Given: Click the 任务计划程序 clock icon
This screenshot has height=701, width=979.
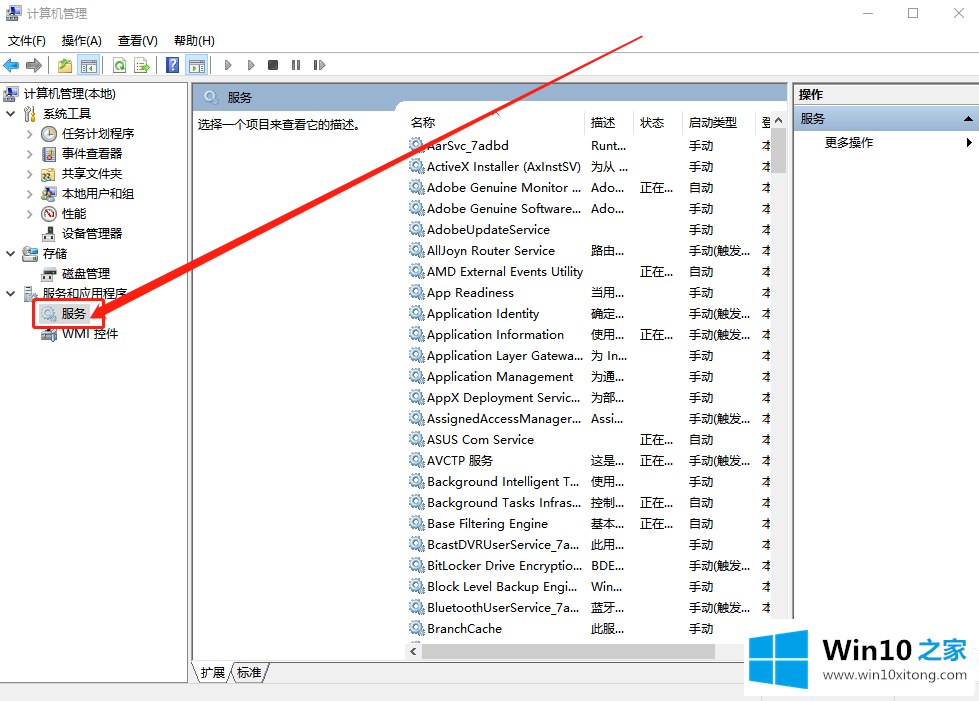Looking at the screenshot, I should [49, 134].
